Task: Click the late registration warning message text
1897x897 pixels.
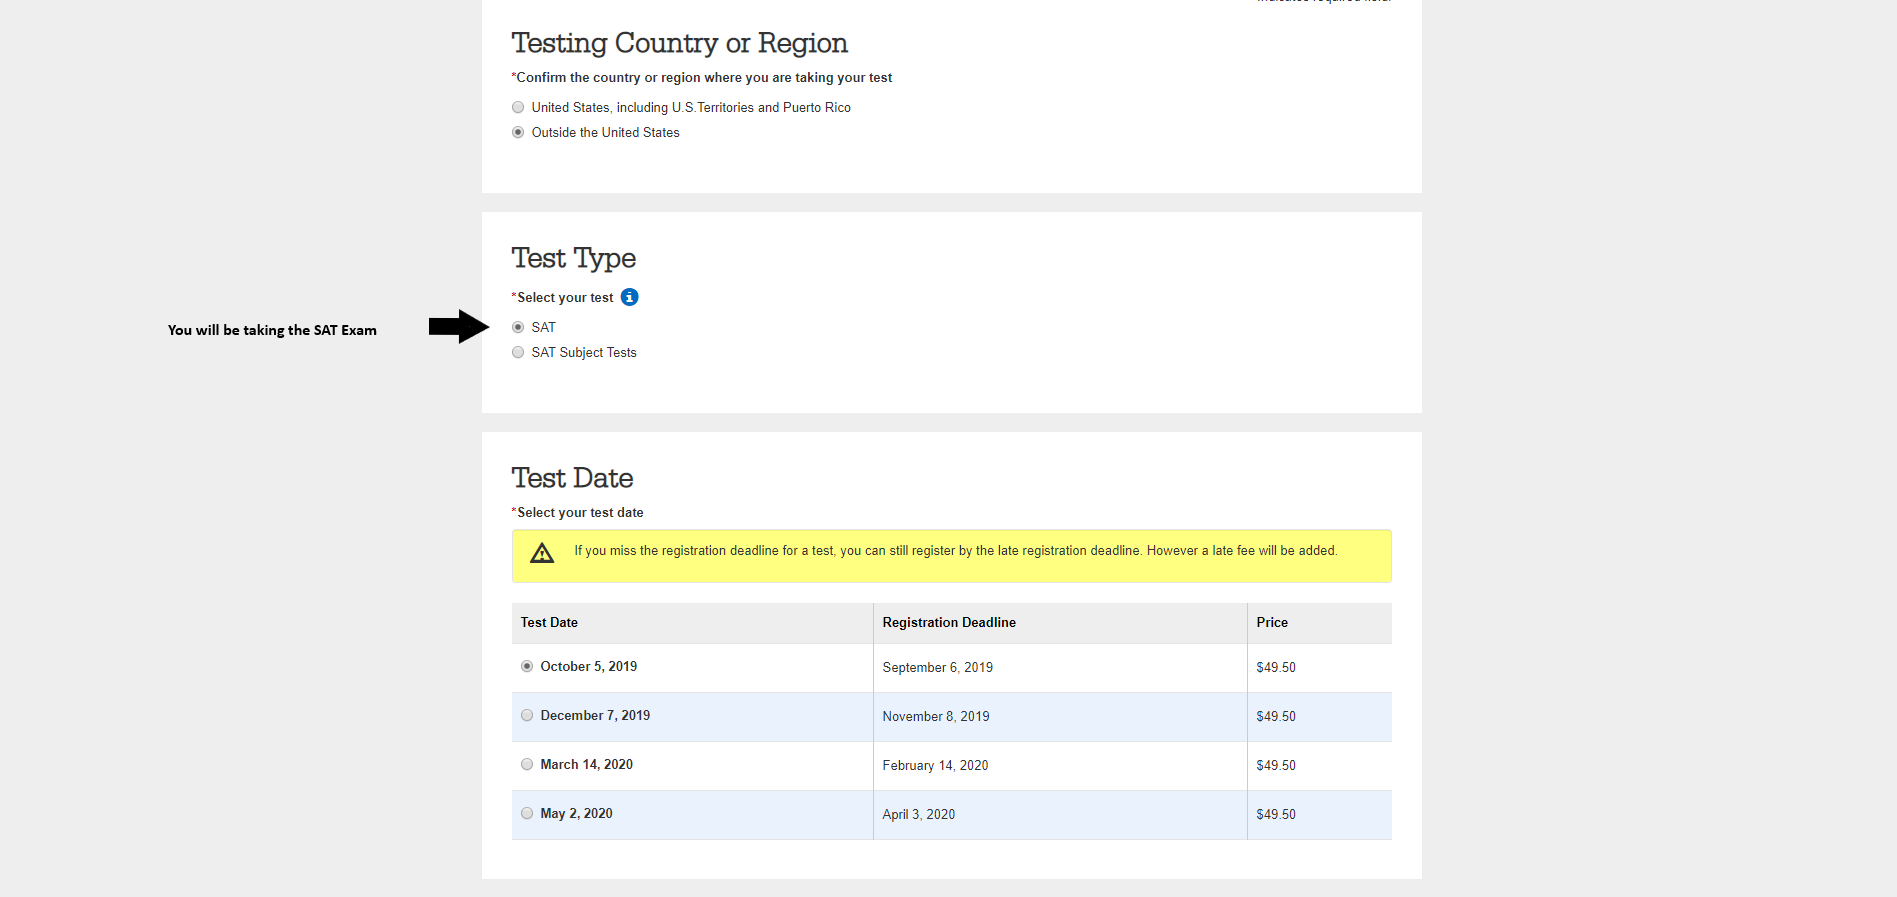Action: pyautogui.click(x=955, y=551)
